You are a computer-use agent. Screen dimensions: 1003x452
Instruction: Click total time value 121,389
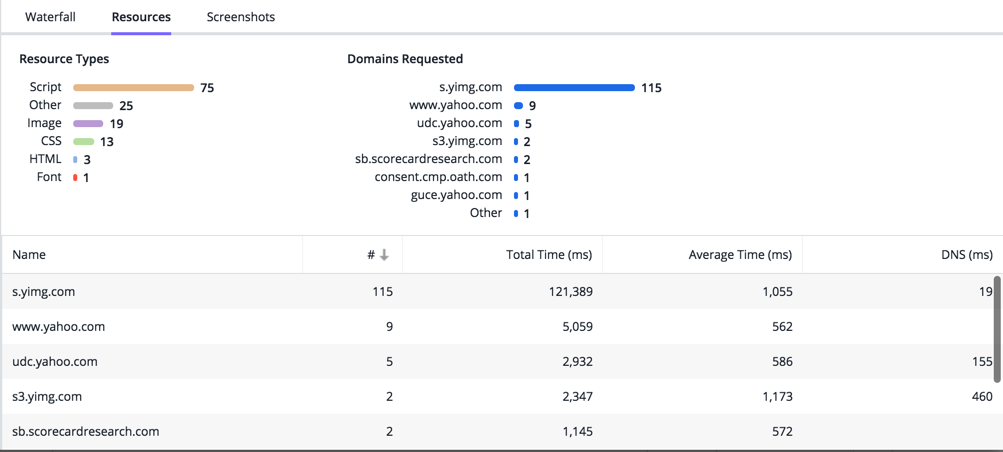[571, 292]
